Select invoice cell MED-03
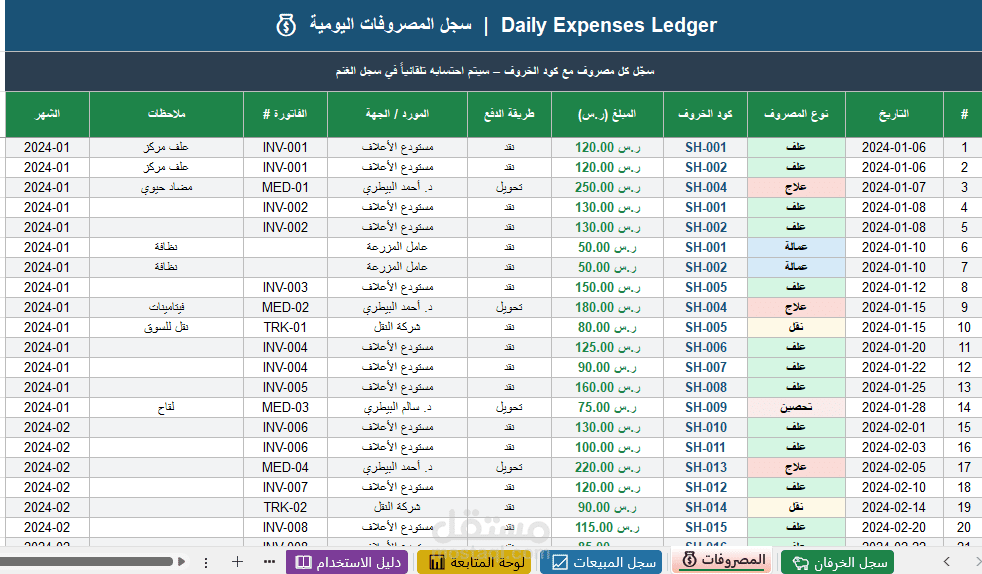Viewport: 982px width, 574px height. pos(285,407)
